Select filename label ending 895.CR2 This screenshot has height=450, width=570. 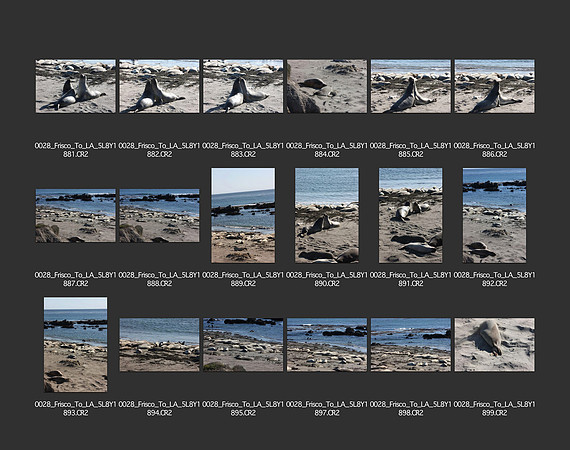(x=243, y=409)
